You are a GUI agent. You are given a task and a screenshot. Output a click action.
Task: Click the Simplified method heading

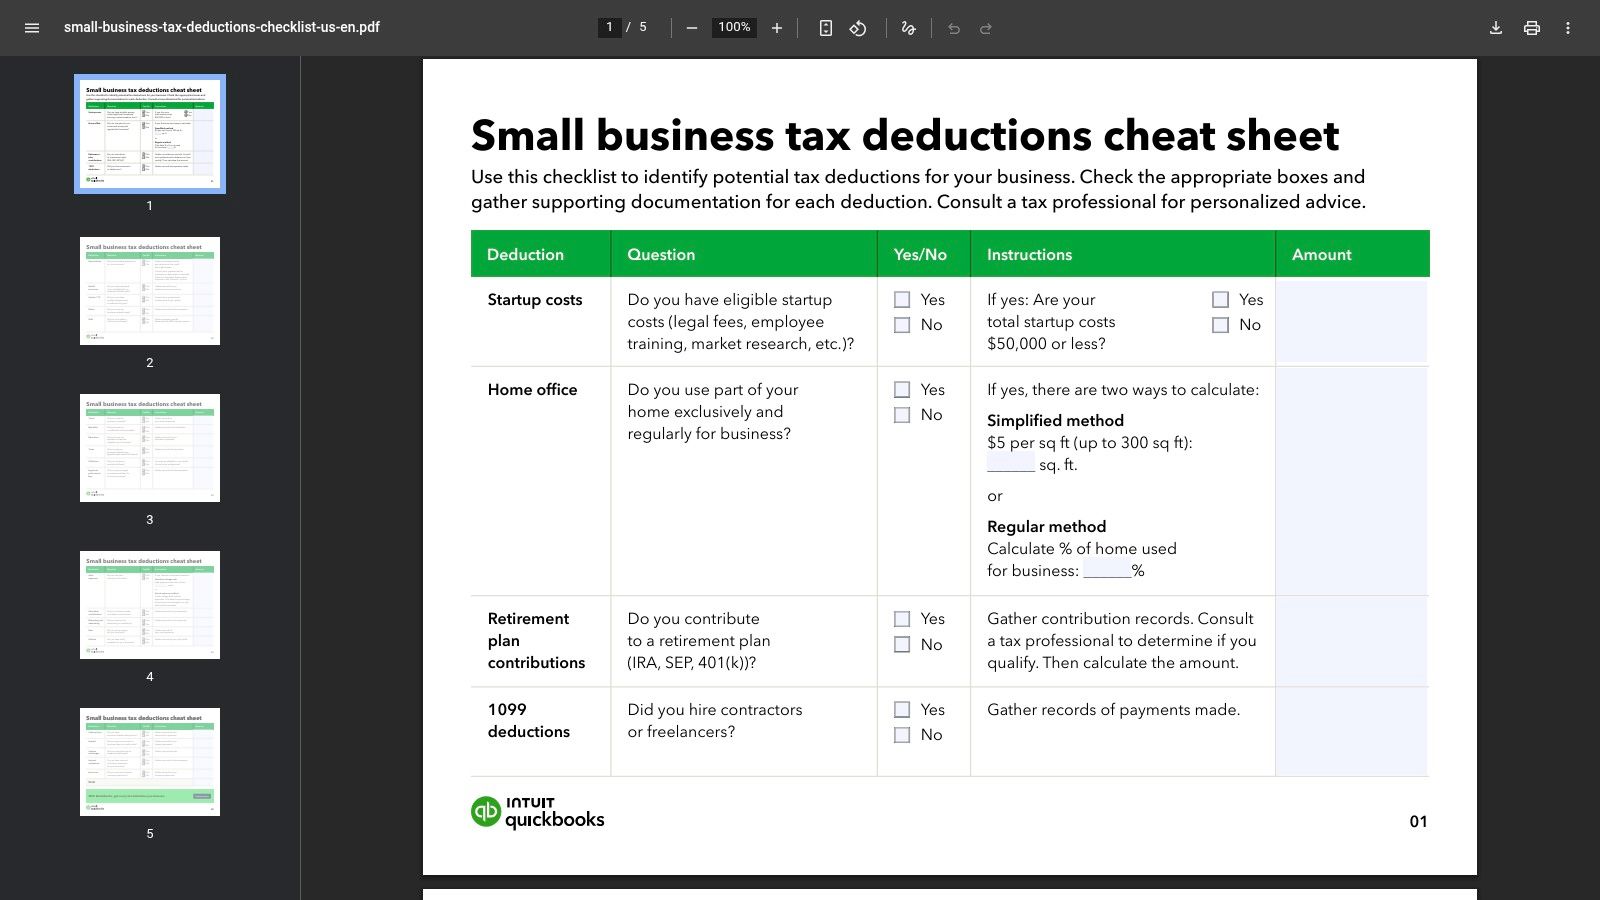click(x=1055, y=420)
